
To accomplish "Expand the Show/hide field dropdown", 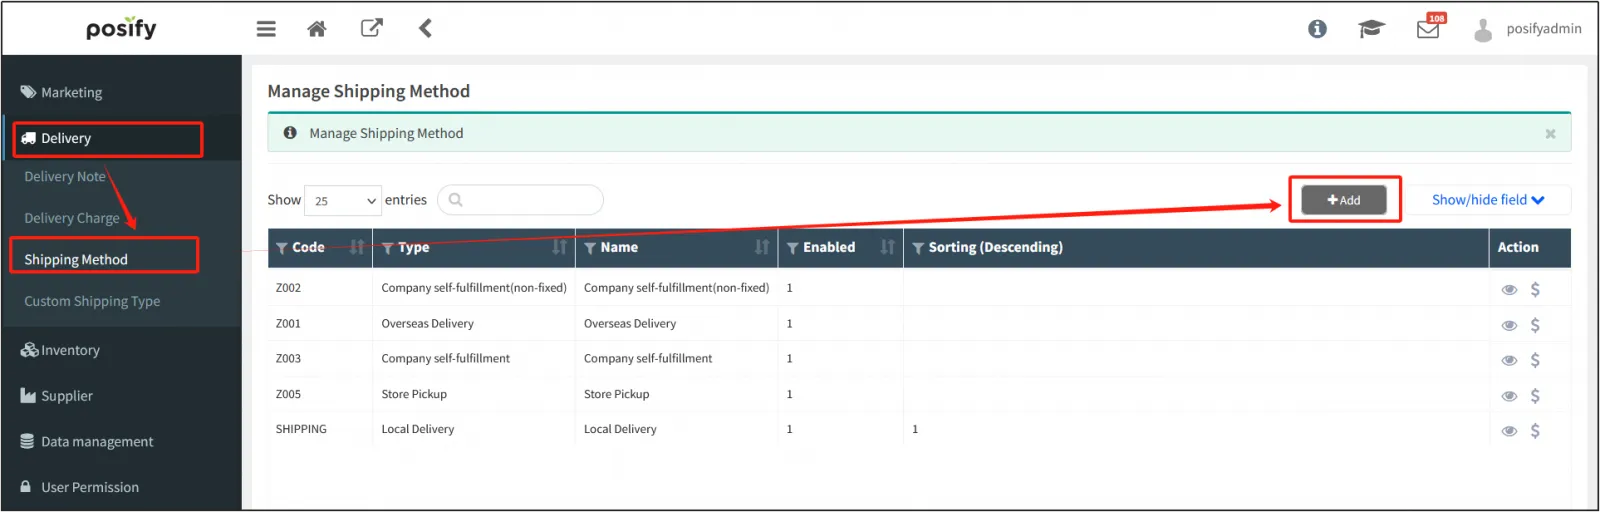I will 1487,200.
